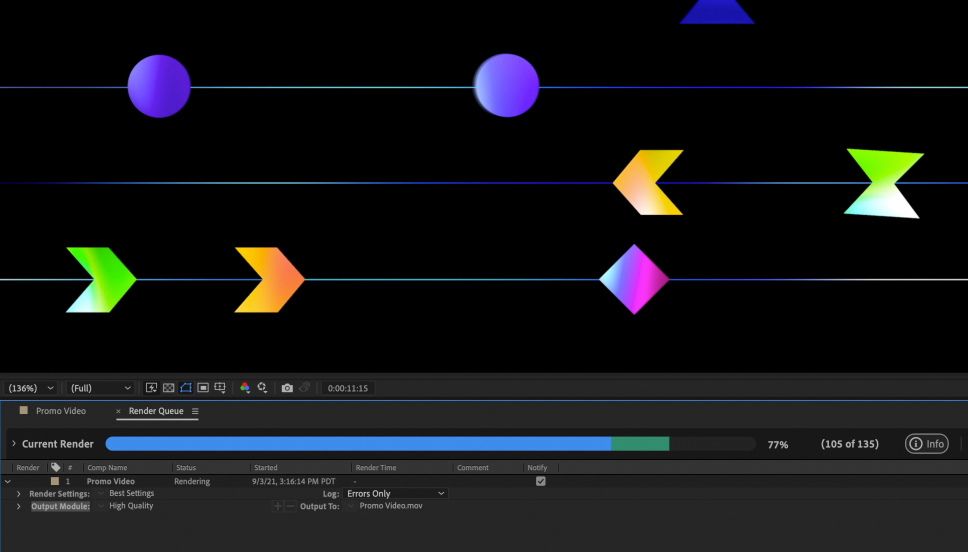
Task: Toggle the Fast Previews icon
Action: click(x=151, y=388)
